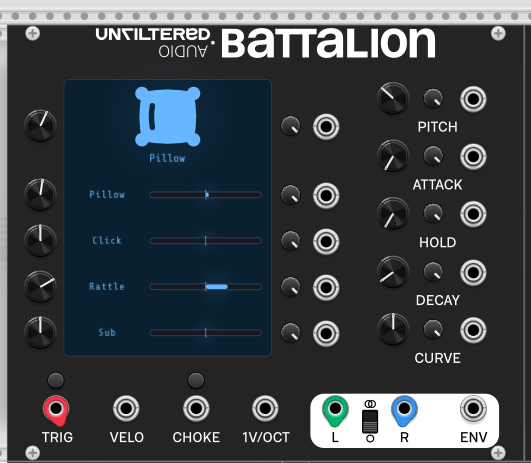531x463 pixels.
Task: Click the red TRIG input jack
Action: (56, 409)
